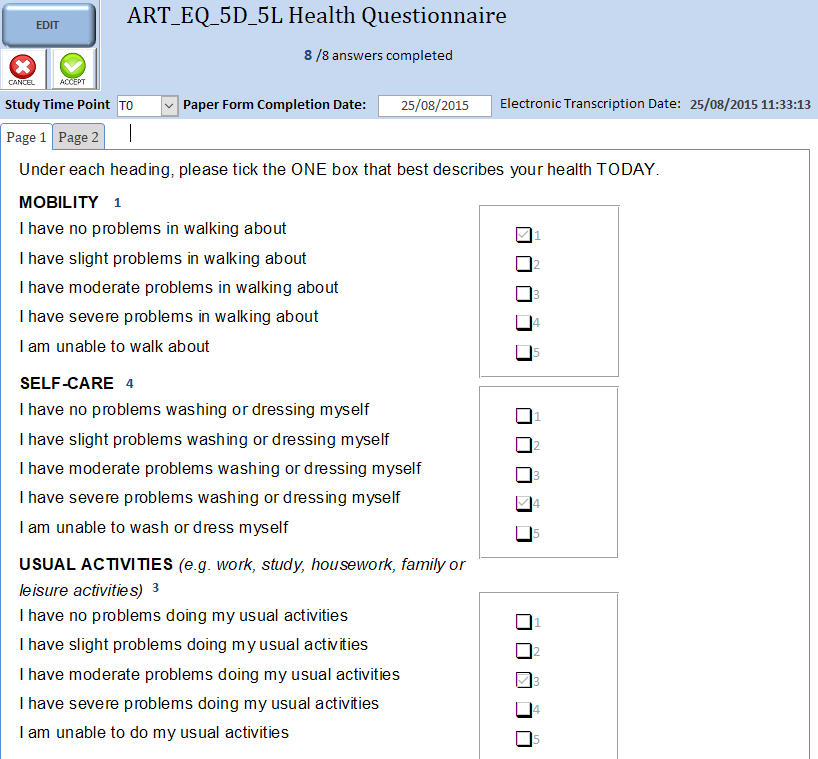This screenshot has width=818, height=759.
Task: Select Self-Care checkbox 5, unable to wash
Action: pyautogui.click(x=523, y=533)
